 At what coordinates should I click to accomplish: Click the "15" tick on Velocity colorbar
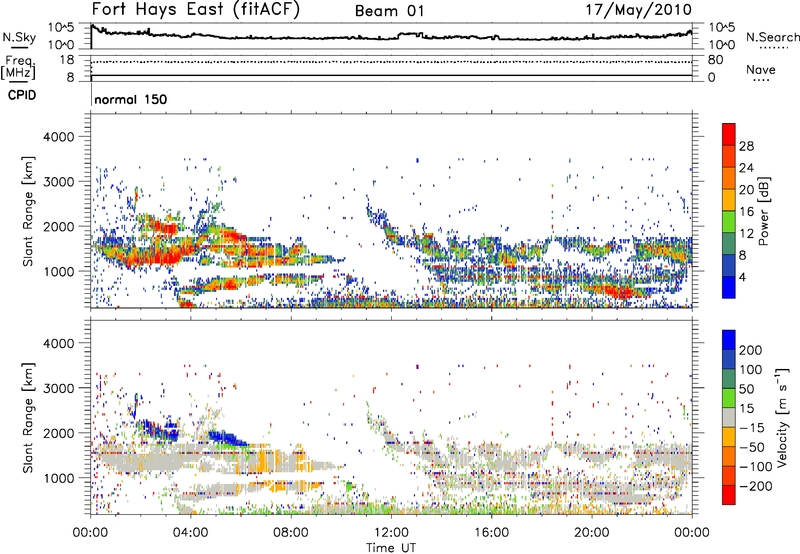(x=747, y=409)
